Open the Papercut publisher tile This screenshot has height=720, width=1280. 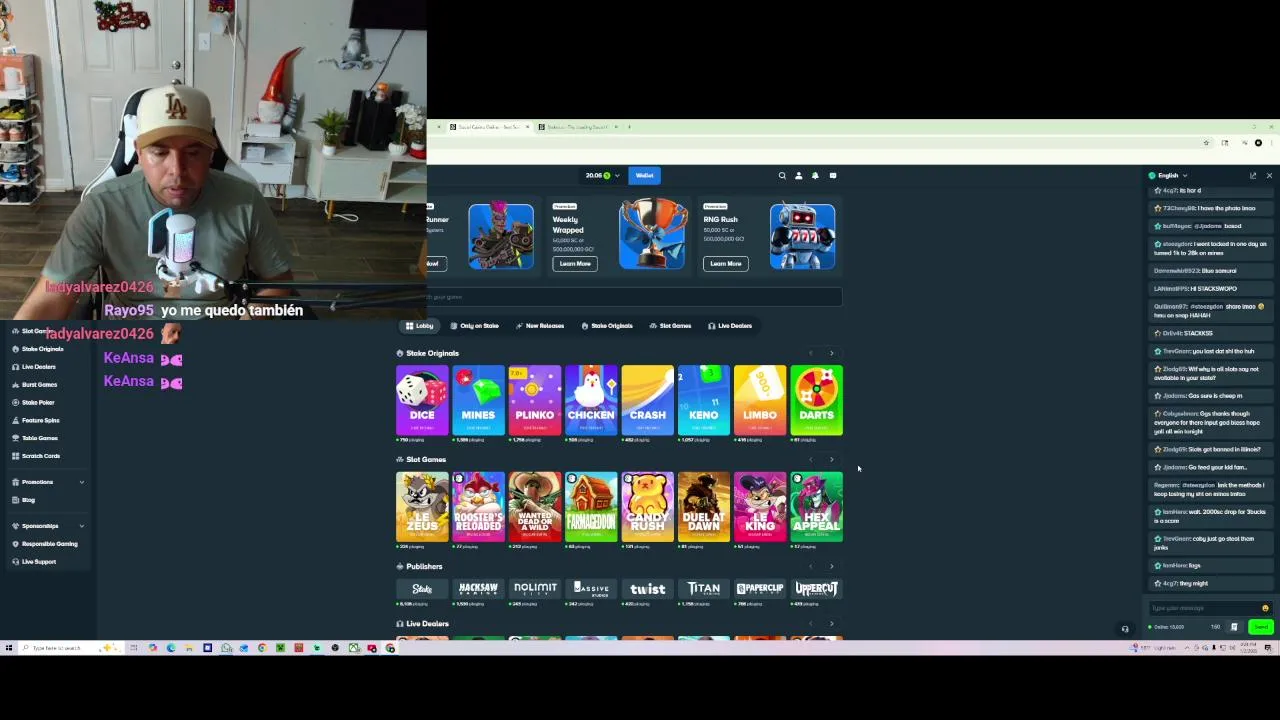click(760, 589)
